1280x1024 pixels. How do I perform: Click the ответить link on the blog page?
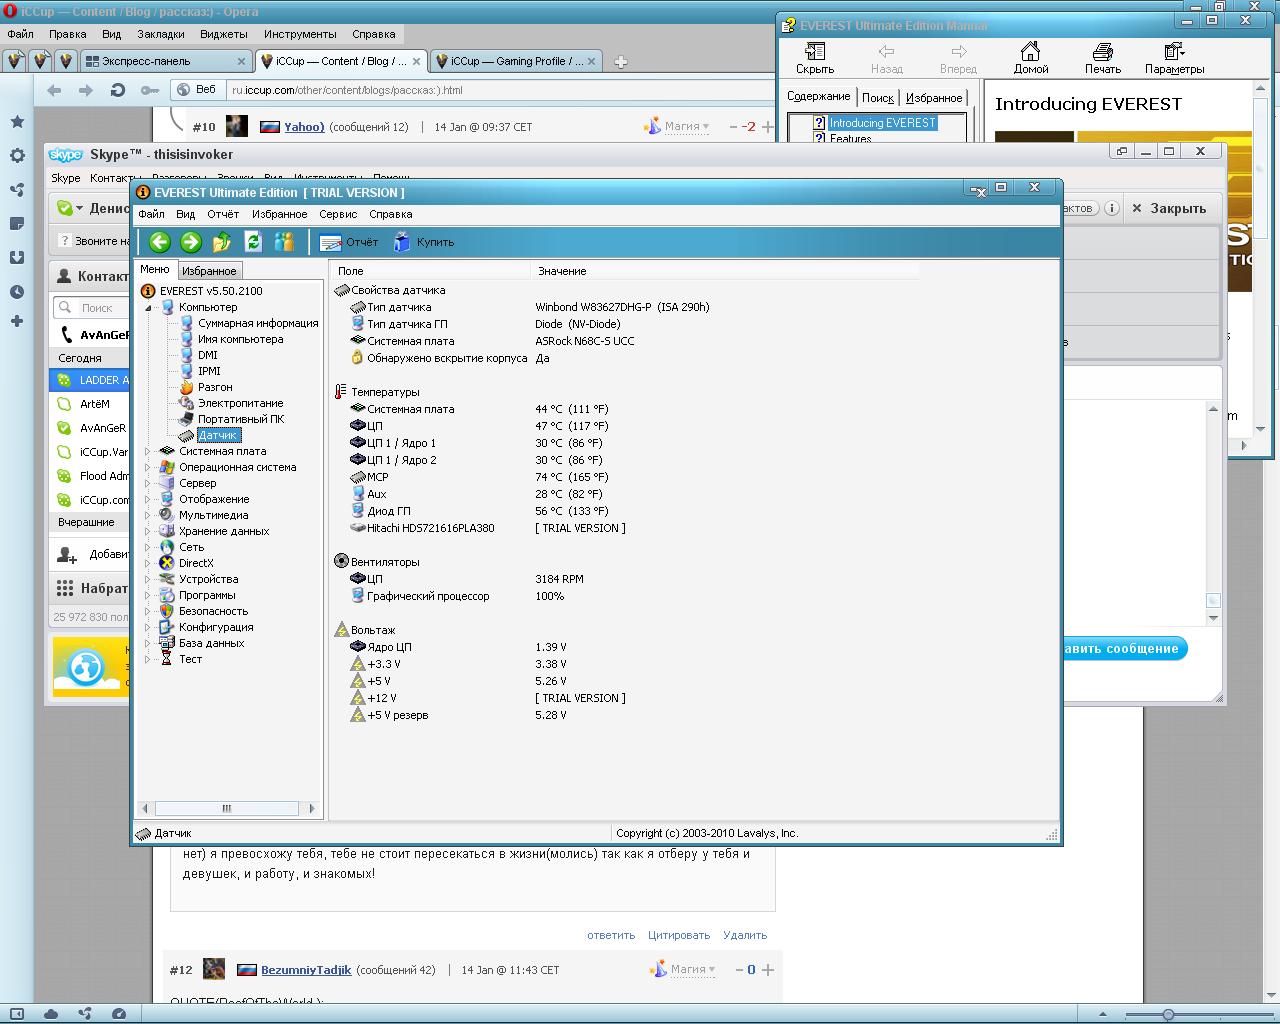611,936
